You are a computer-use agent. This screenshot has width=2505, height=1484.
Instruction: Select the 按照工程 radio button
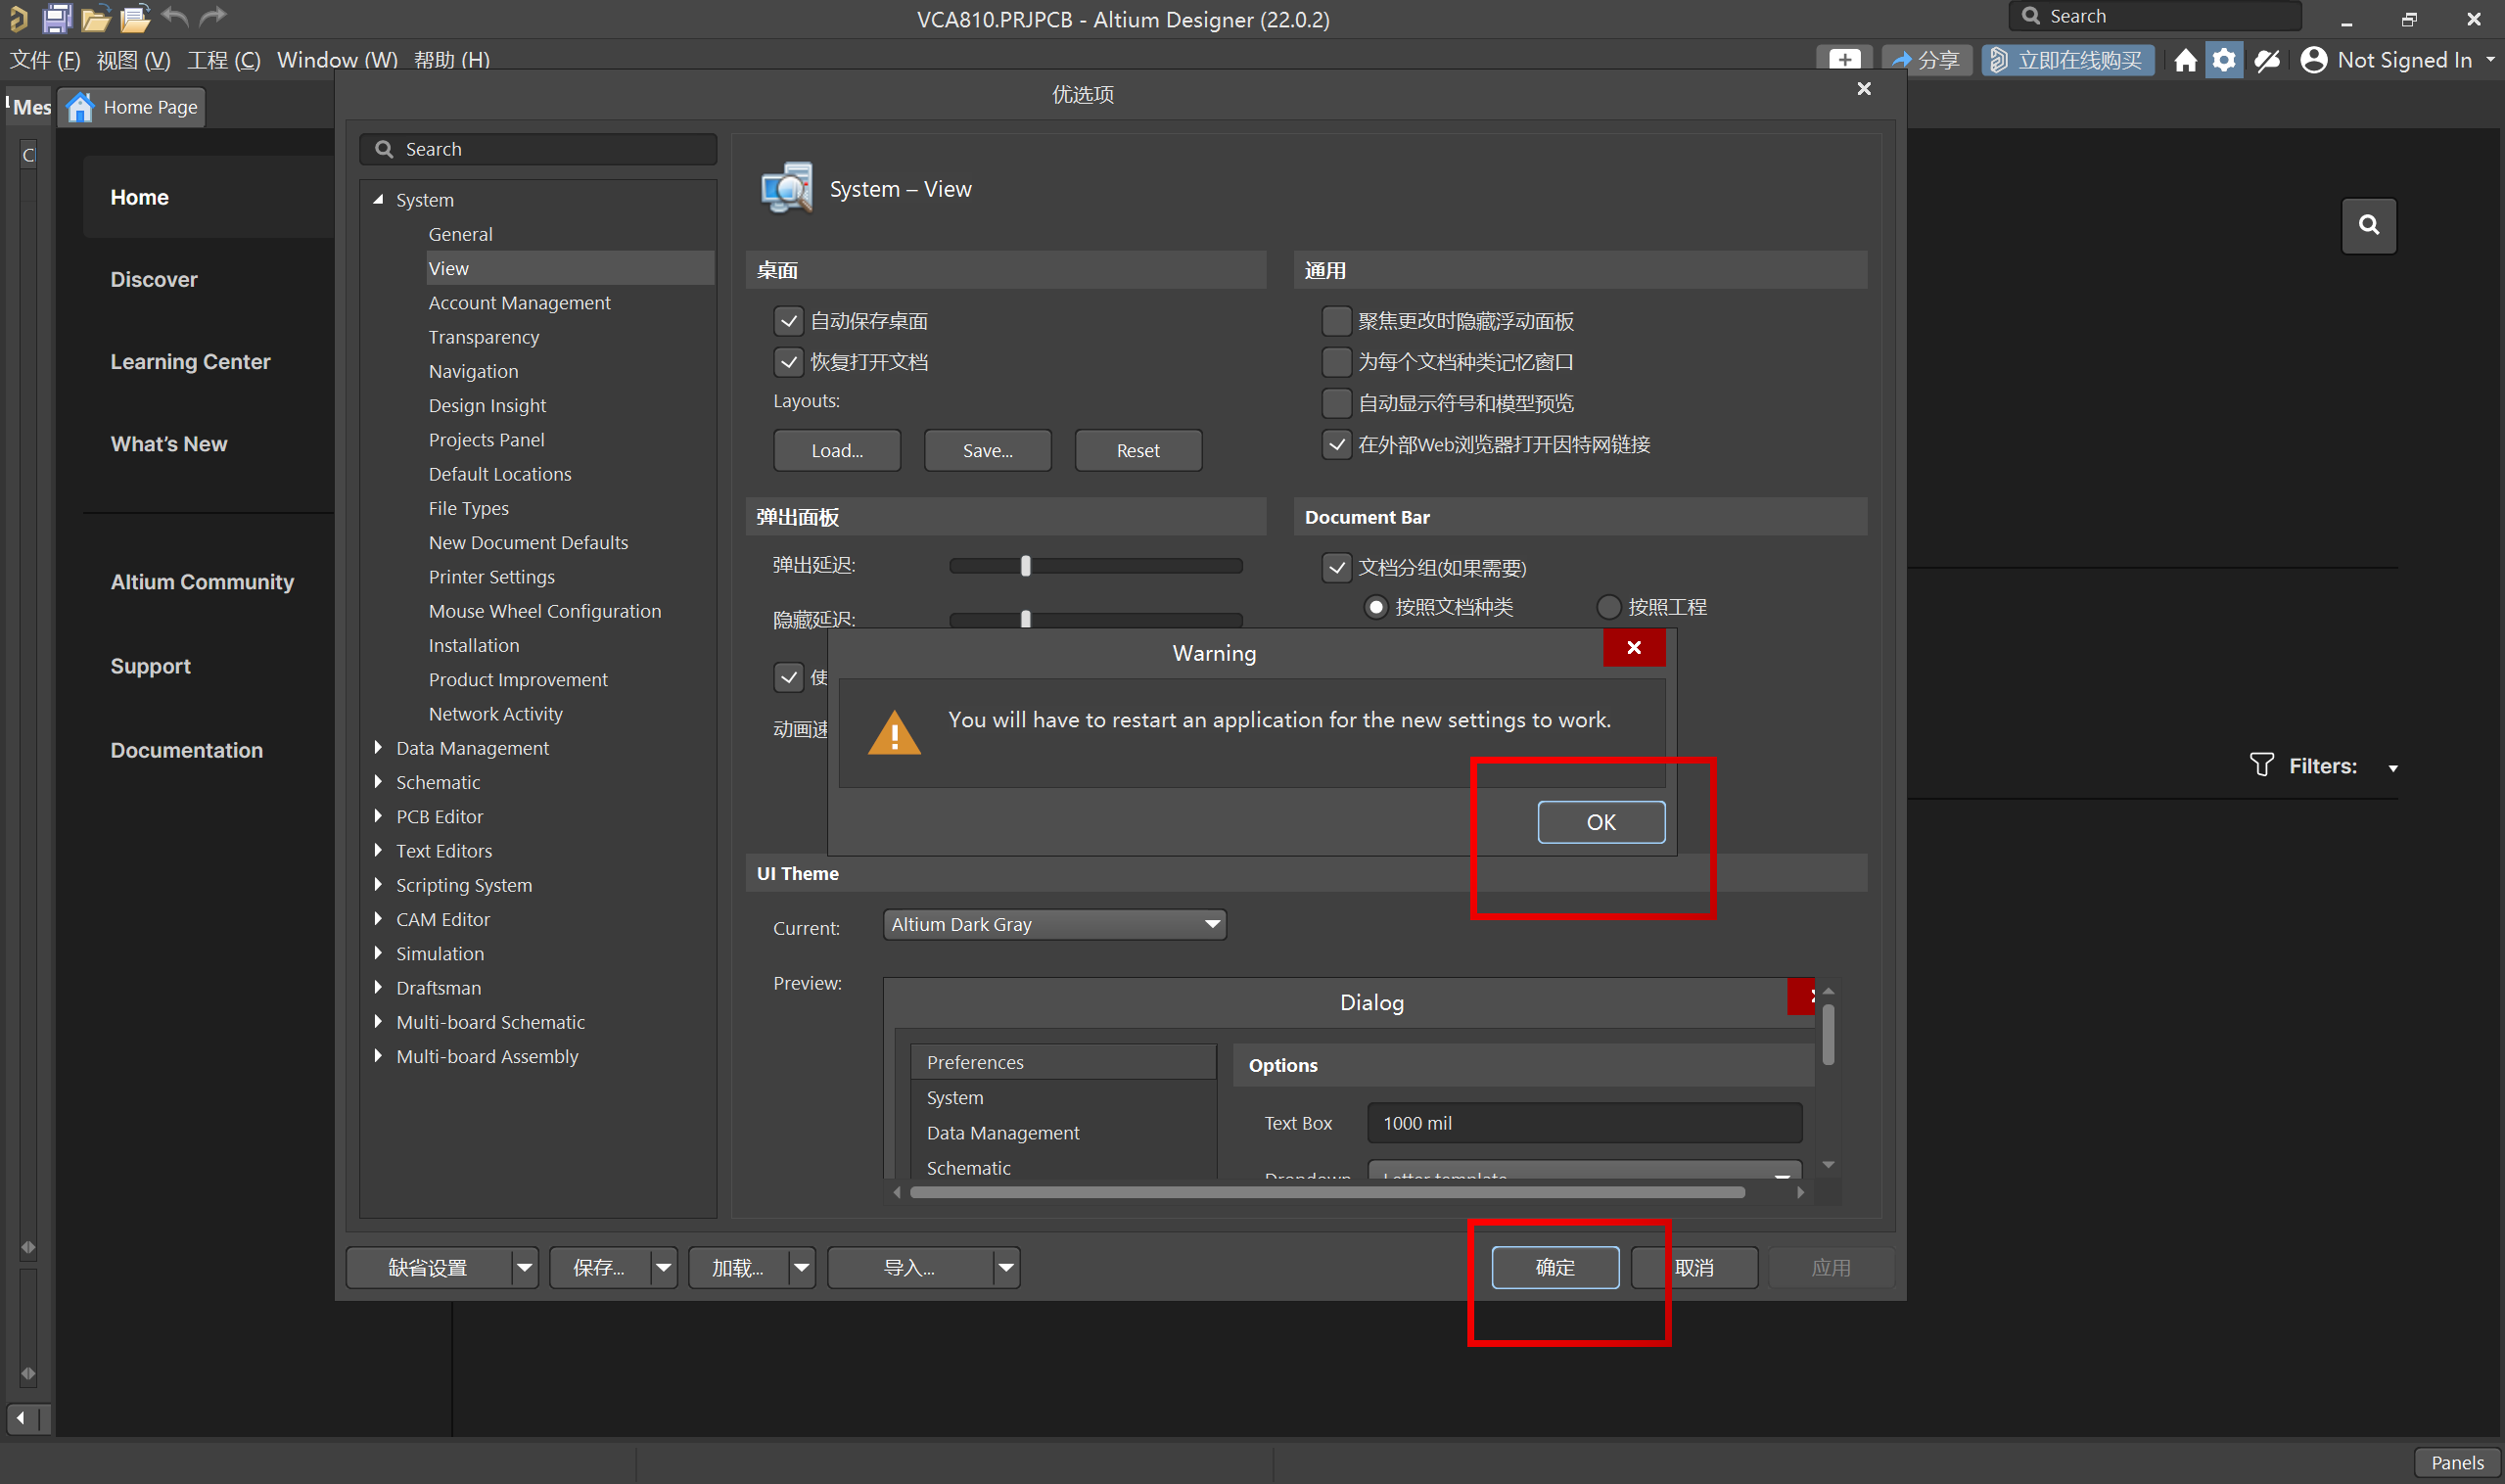1608,607
